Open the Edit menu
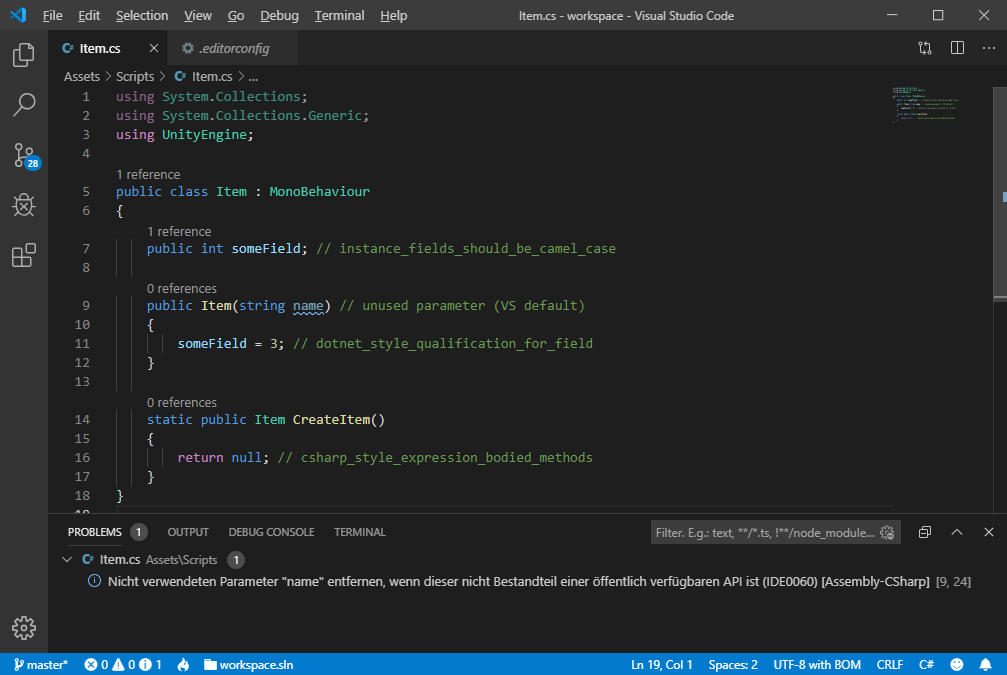Viewport: 1007px width, 675px height. click(89, 15)
